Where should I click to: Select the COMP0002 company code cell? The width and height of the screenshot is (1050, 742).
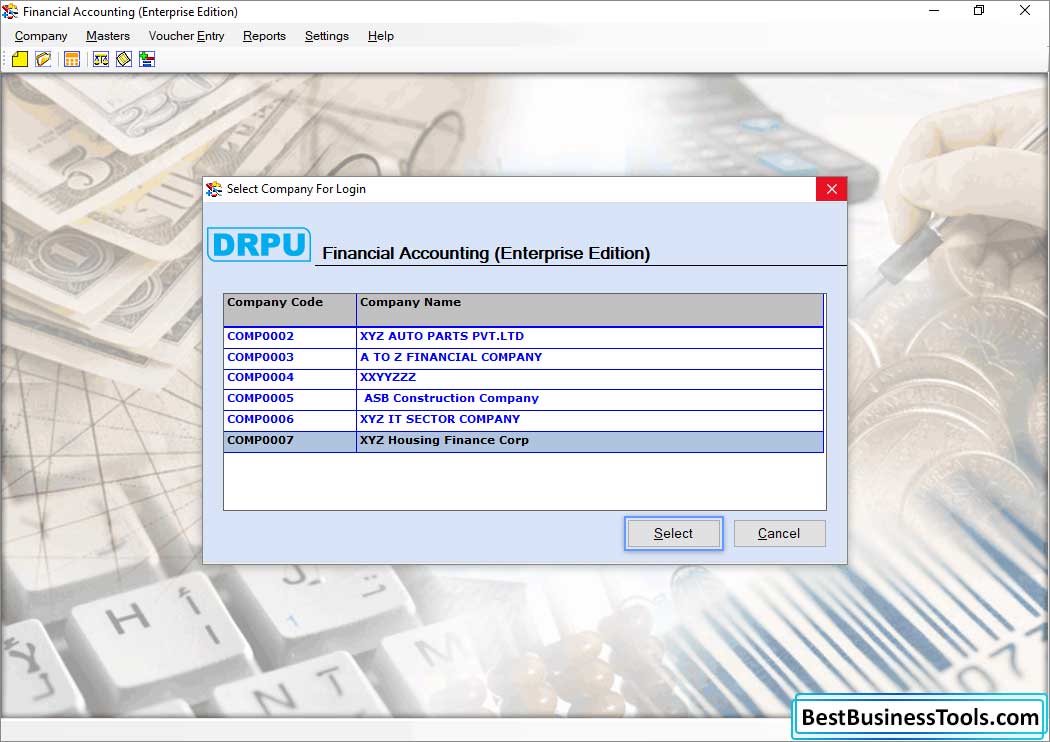pyautogui.click(x=290, y=337)
